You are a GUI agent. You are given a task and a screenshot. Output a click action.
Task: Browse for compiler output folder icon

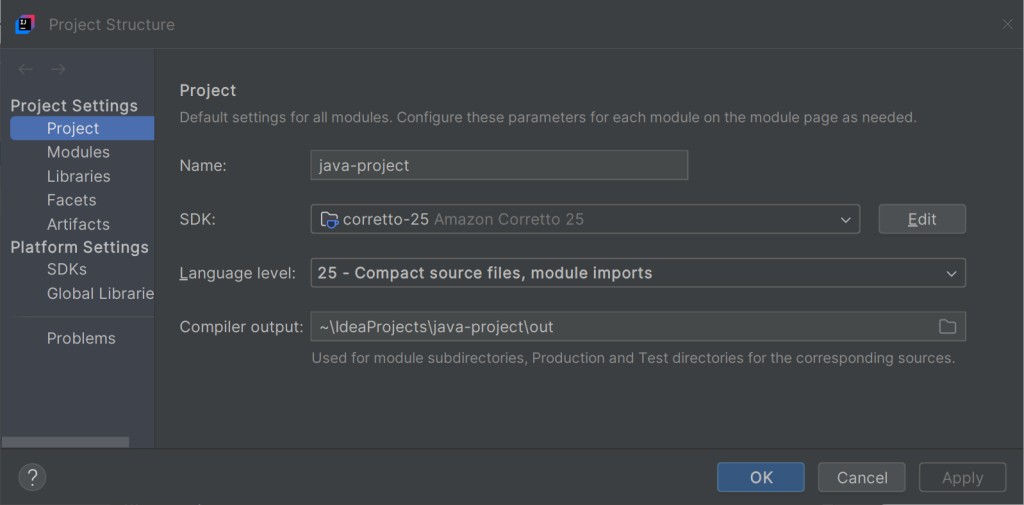coord(946,327)
